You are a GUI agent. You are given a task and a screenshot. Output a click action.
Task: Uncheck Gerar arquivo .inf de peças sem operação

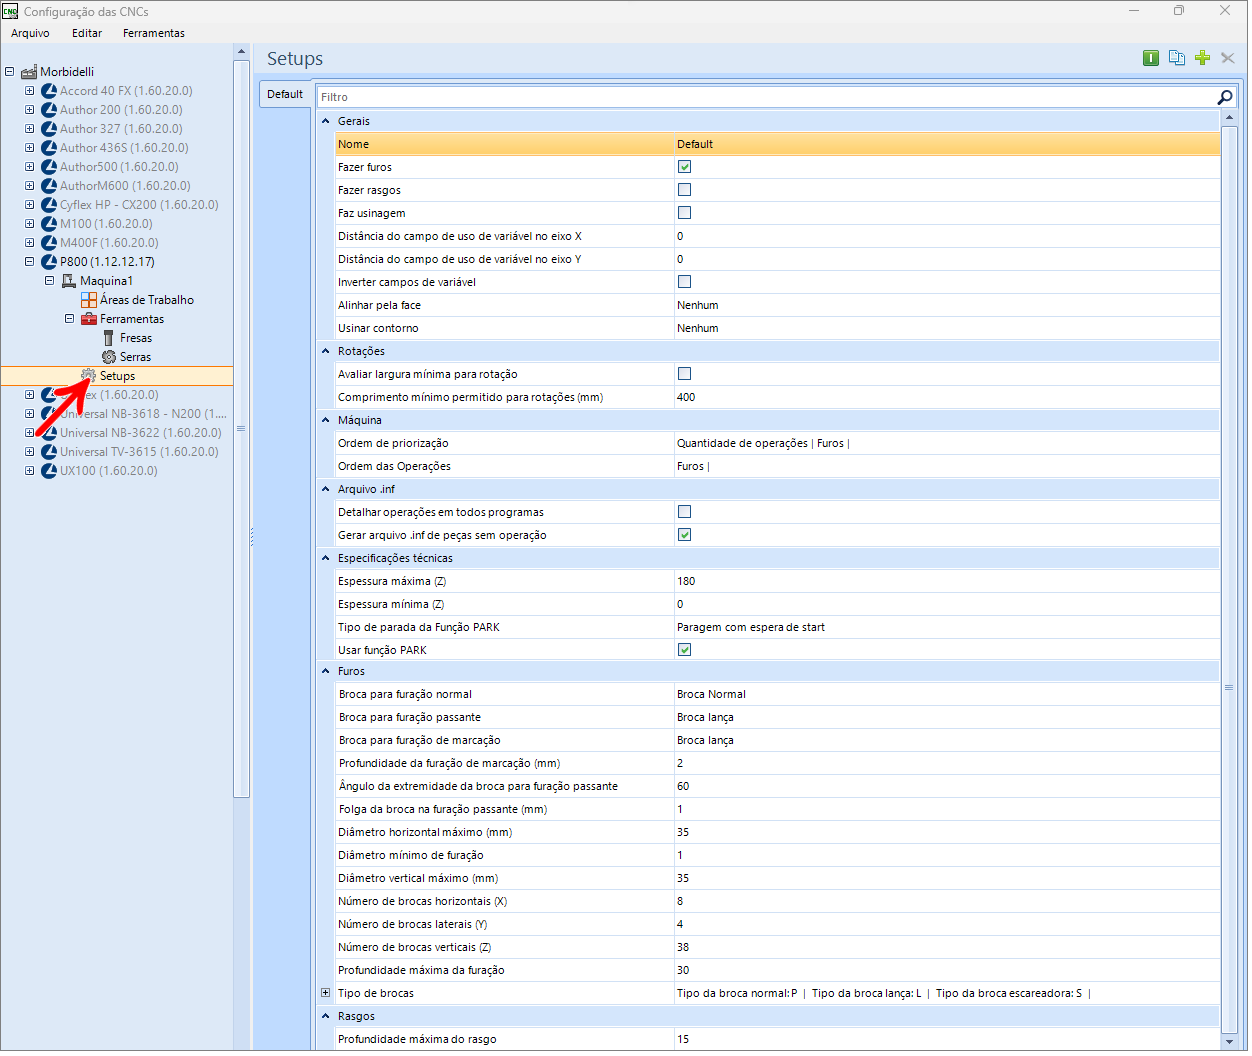click(x=684, y=535)
